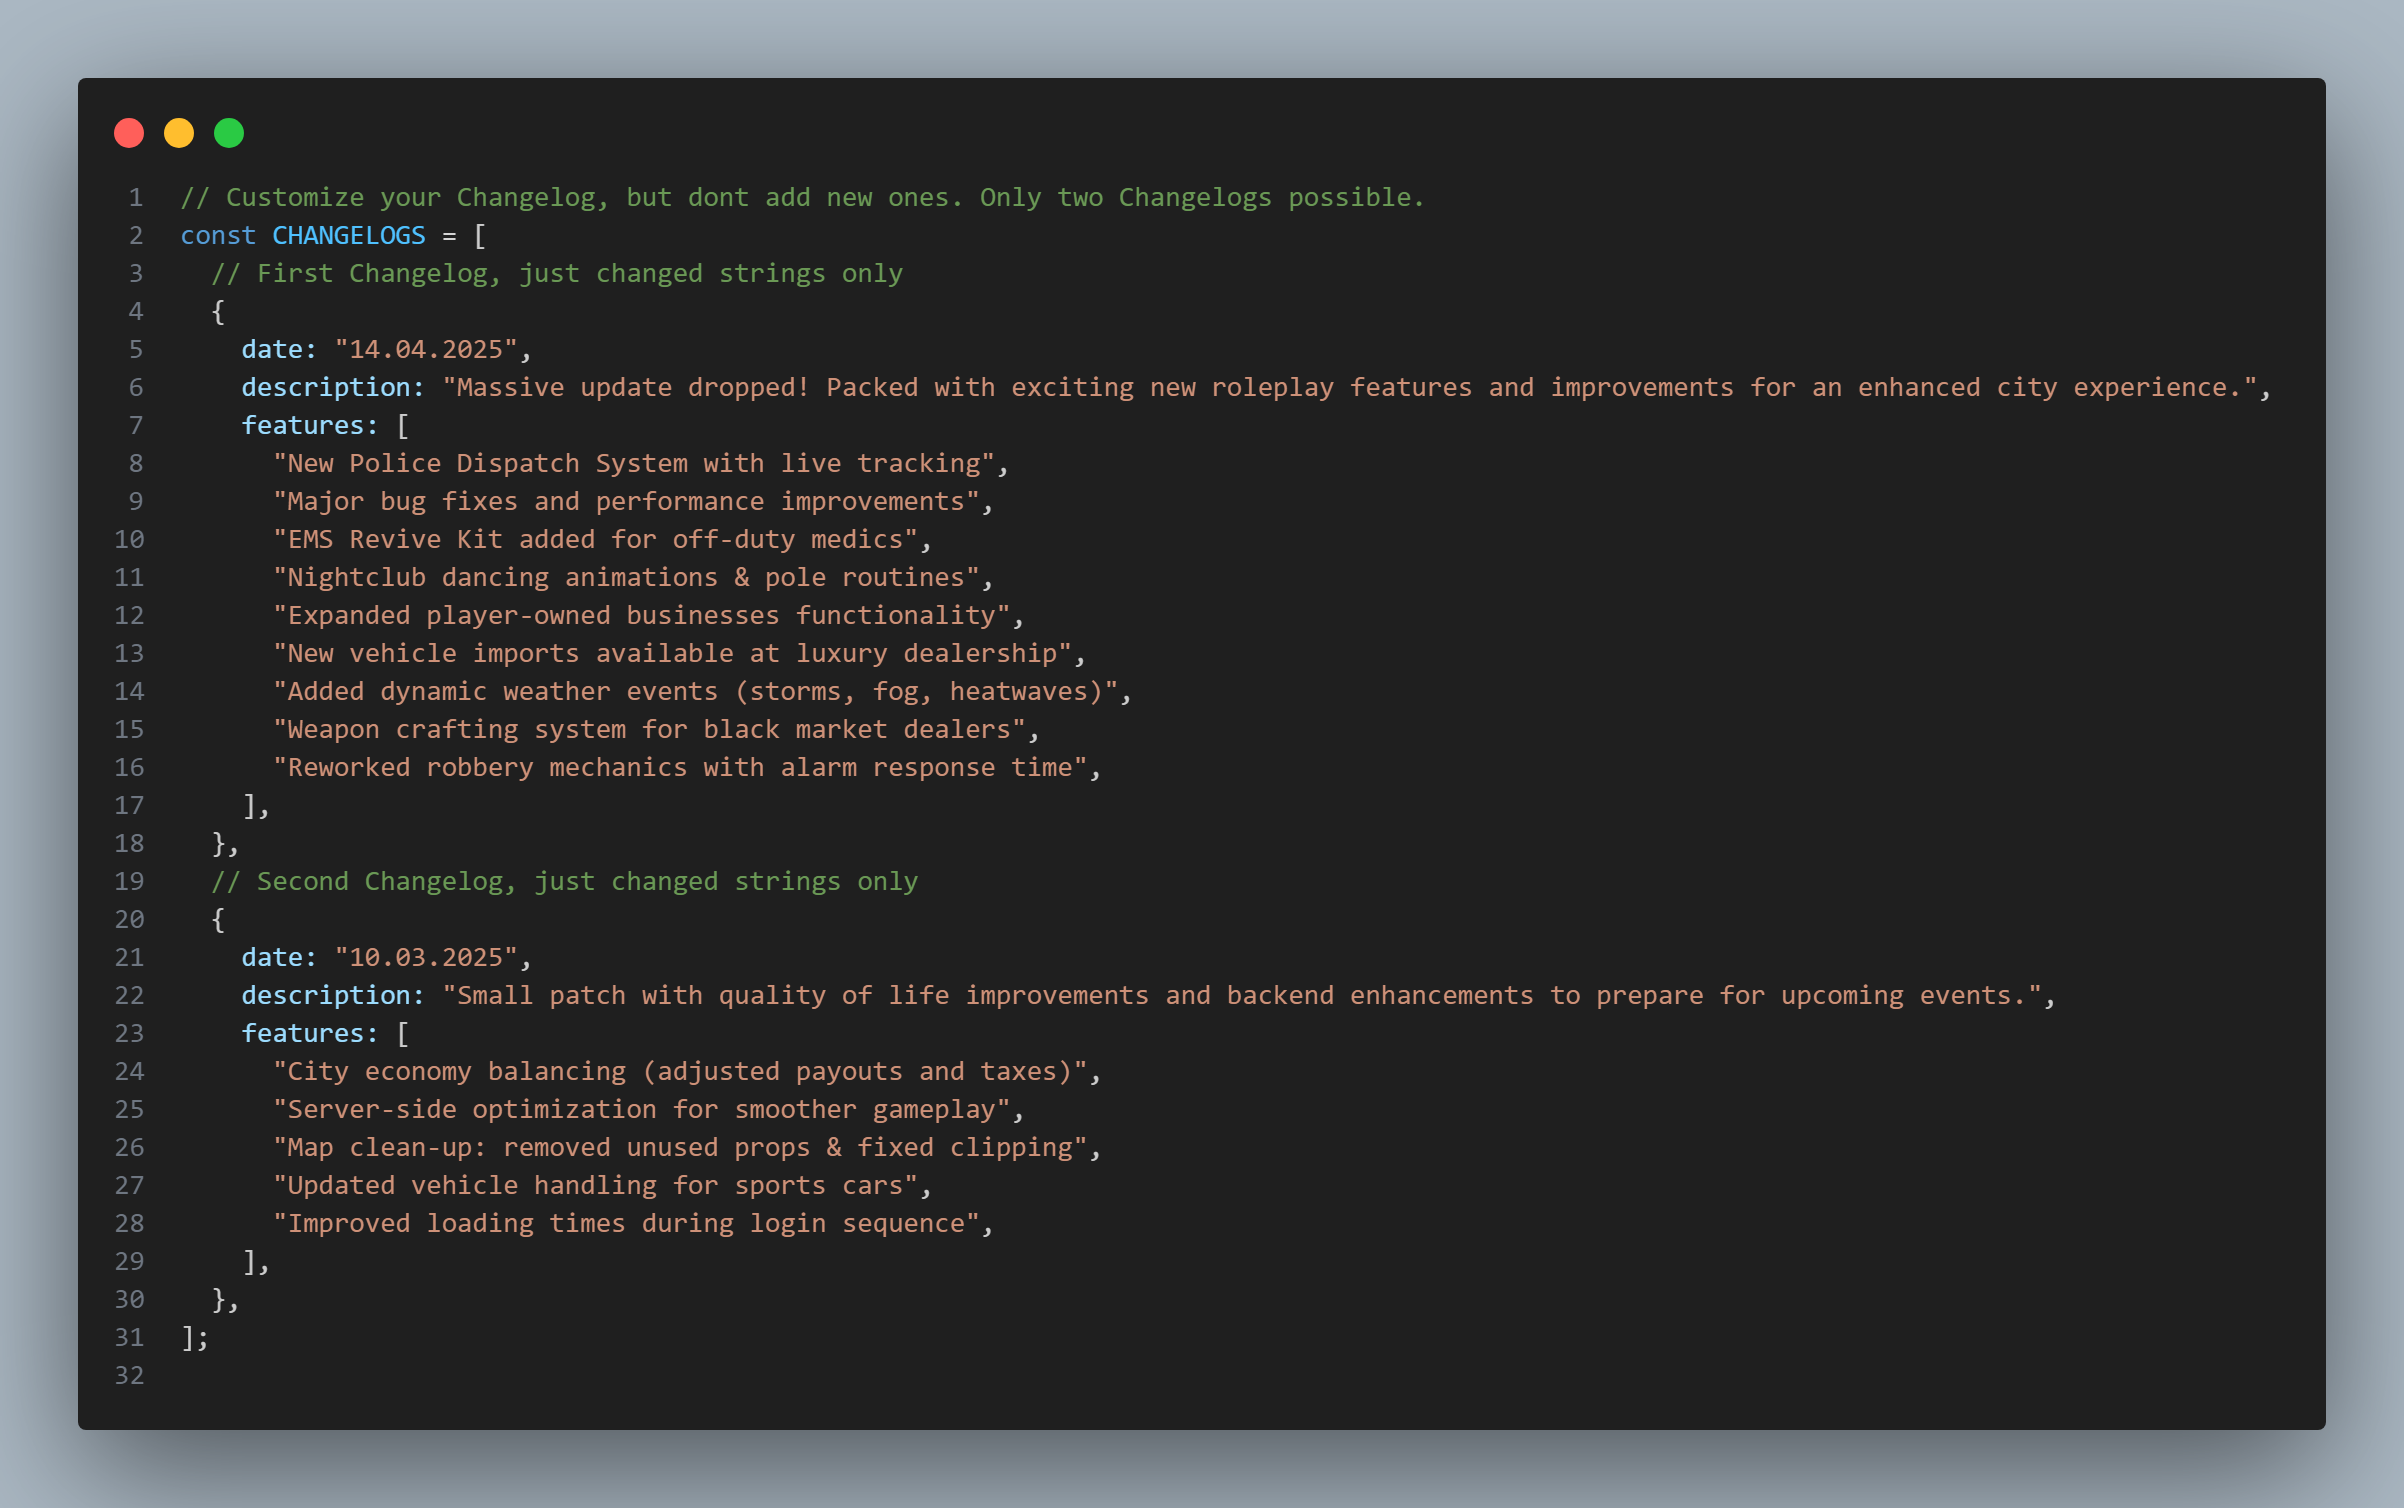Click the date string "10.03.2025"
Image resolution: width=2404 pixels, height=1508 pixels.
pos(426,957)
